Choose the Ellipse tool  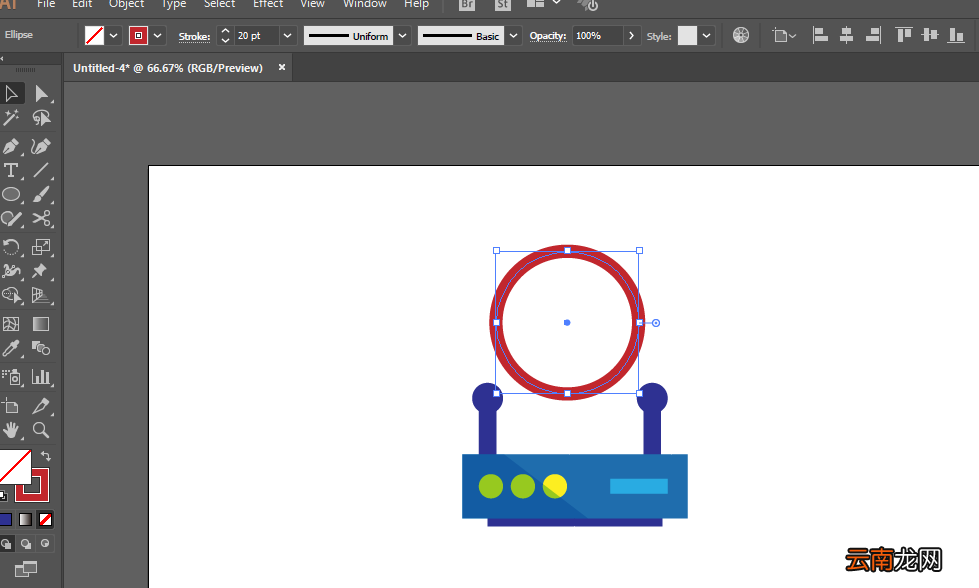11,195
